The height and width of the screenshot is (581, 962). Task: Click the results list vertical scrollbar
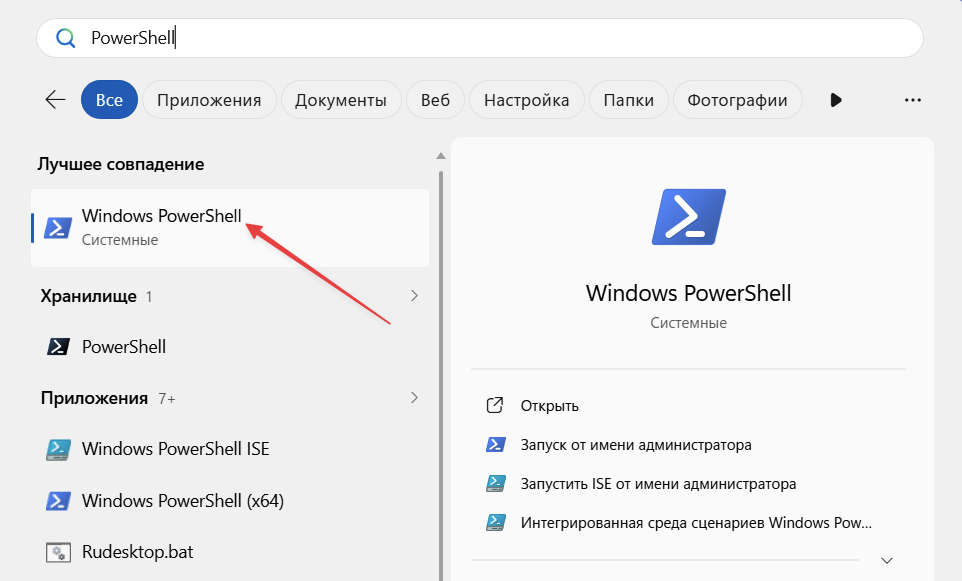point(441,375)
